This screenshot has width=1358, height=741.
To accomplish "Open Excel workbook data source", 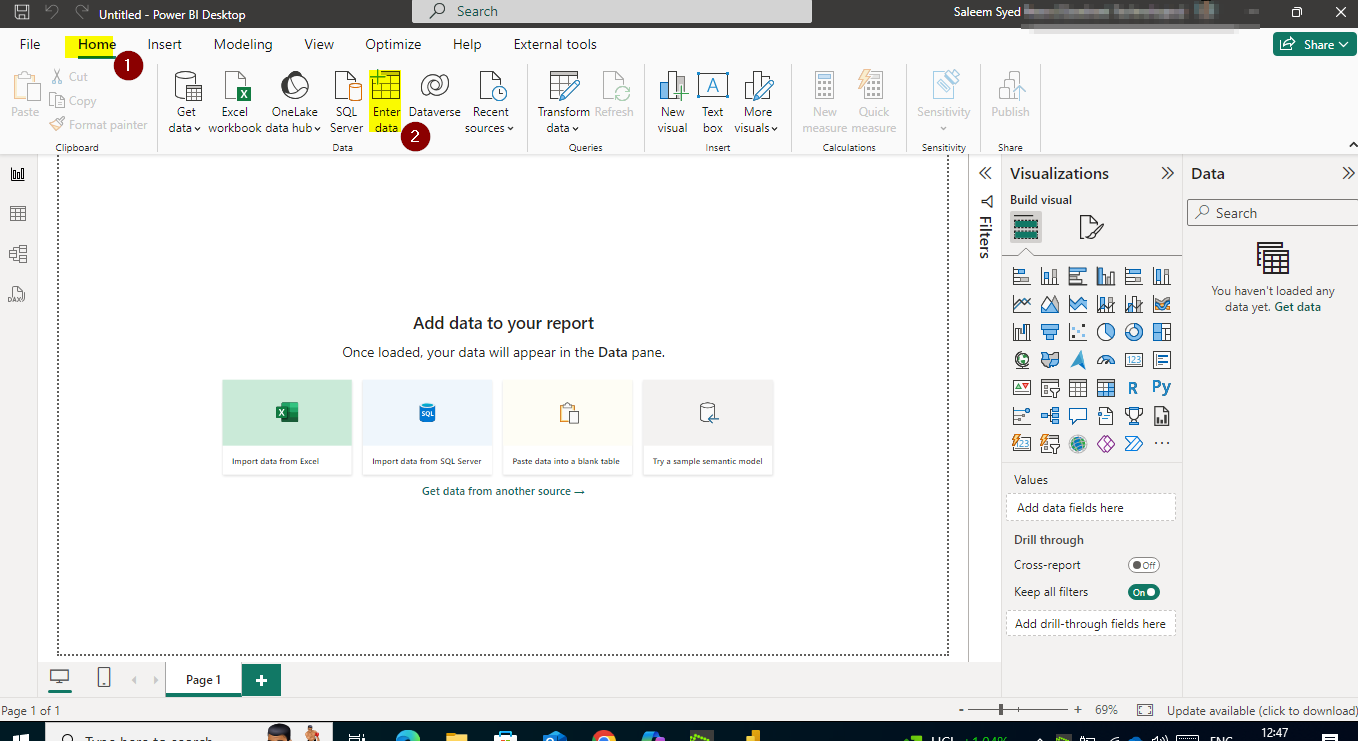I will pyautogui.click(x=235, y=103).
